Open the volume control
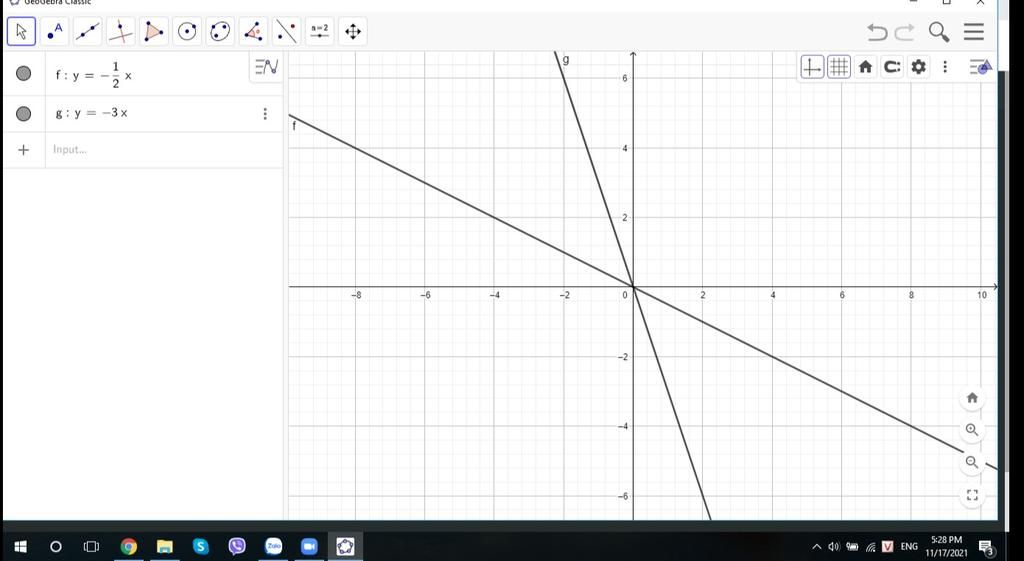This screenshot has width=1024, height=561. (x=834, y=547)
